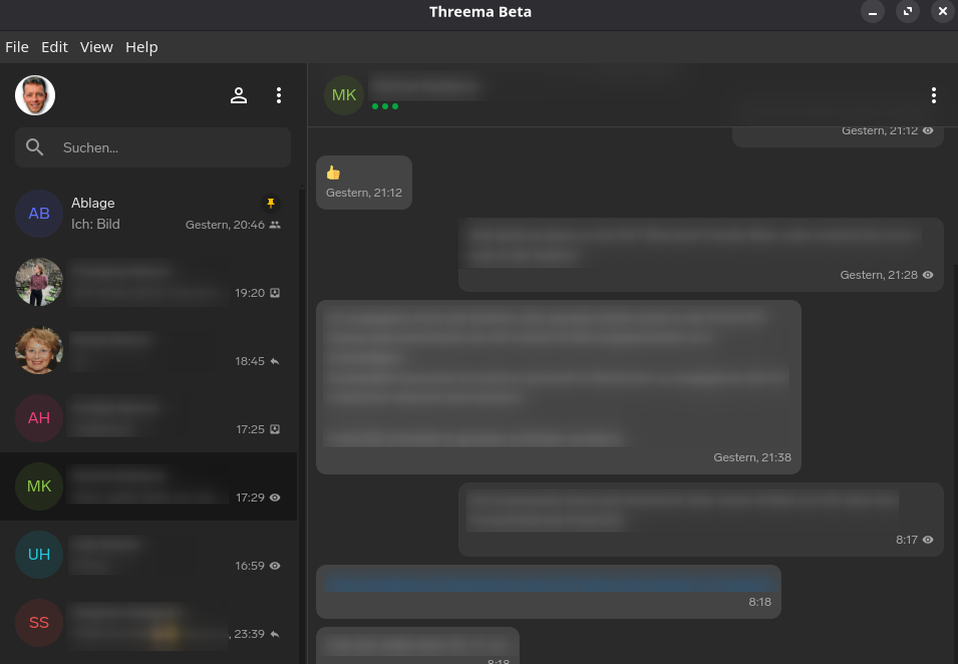Click the MK avatar in the chat list

click(x=39, y=486)
